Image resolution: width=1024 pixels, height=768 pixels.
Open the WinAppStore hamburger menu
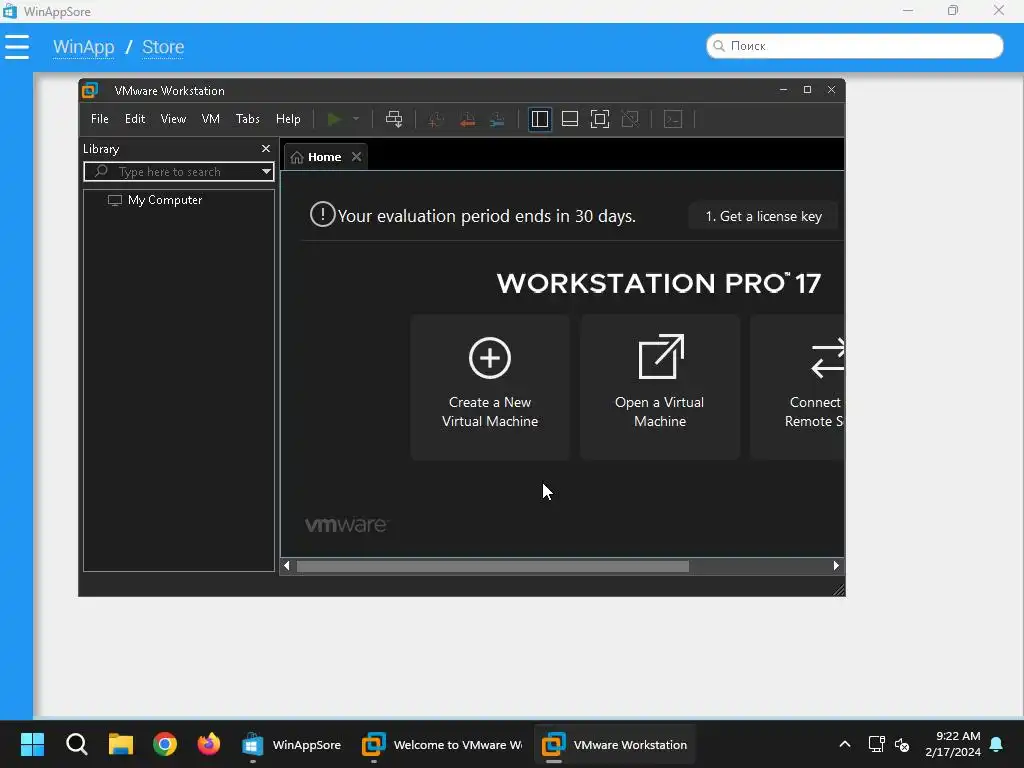pos(17,47)
